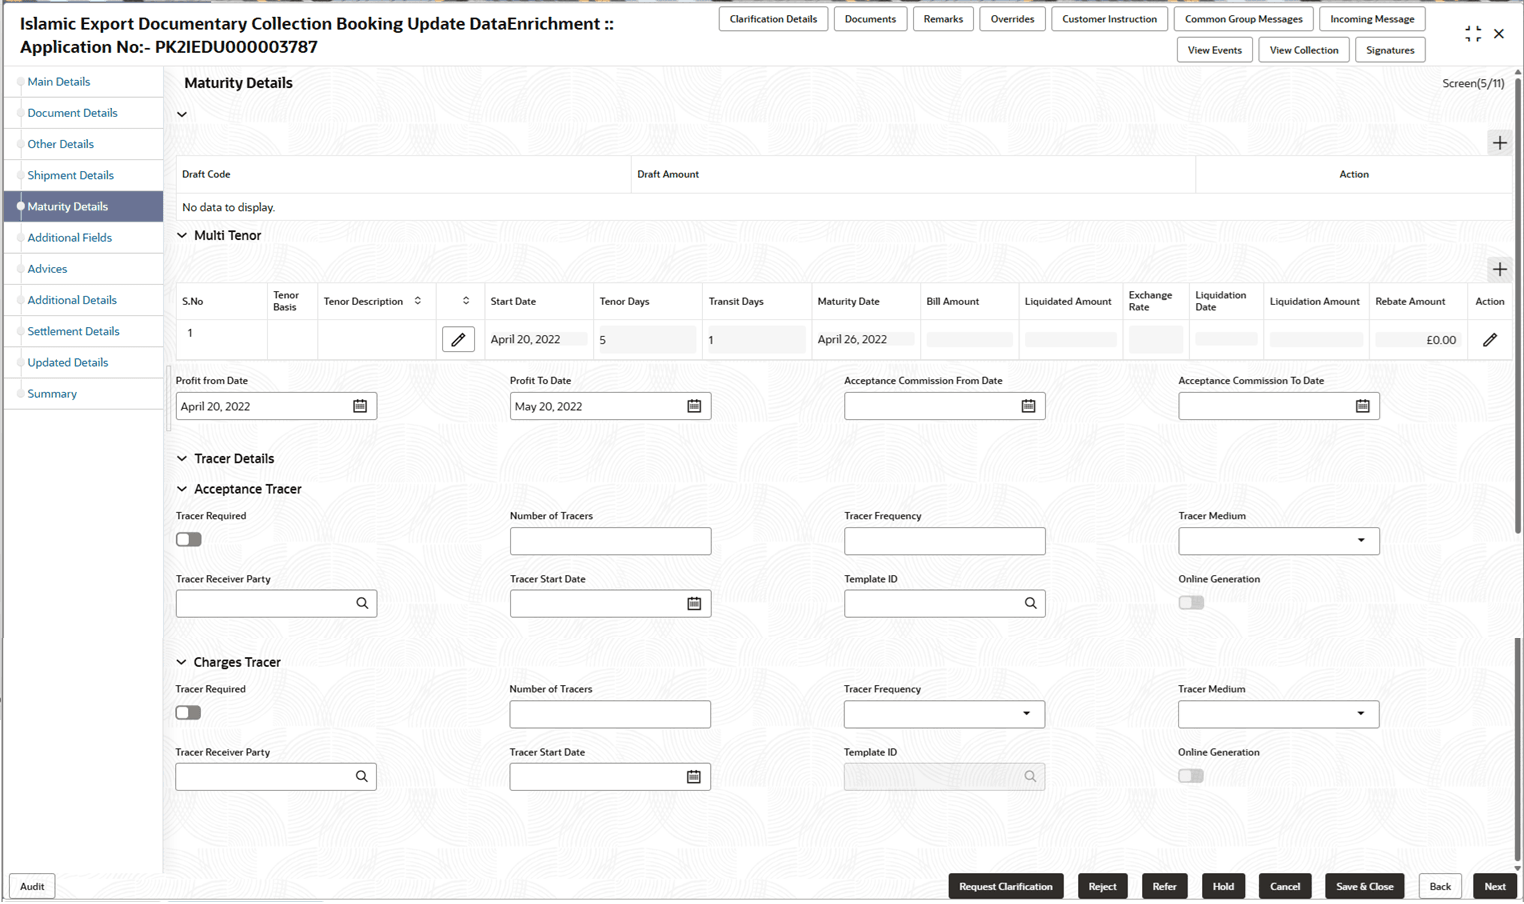Enable Online Generation for Charges Tracer
Screen dimensions: 1524x904
[x=1191, y=775]
